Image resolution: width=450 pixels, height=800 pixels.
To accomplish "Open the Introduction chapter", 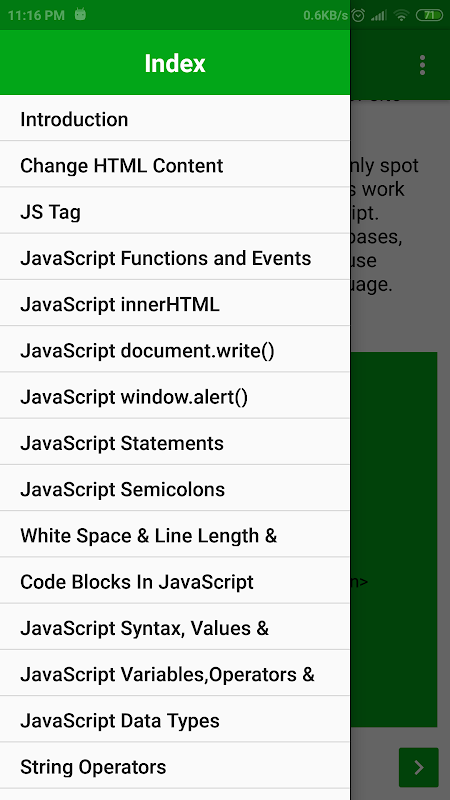I will coord(175,119).
